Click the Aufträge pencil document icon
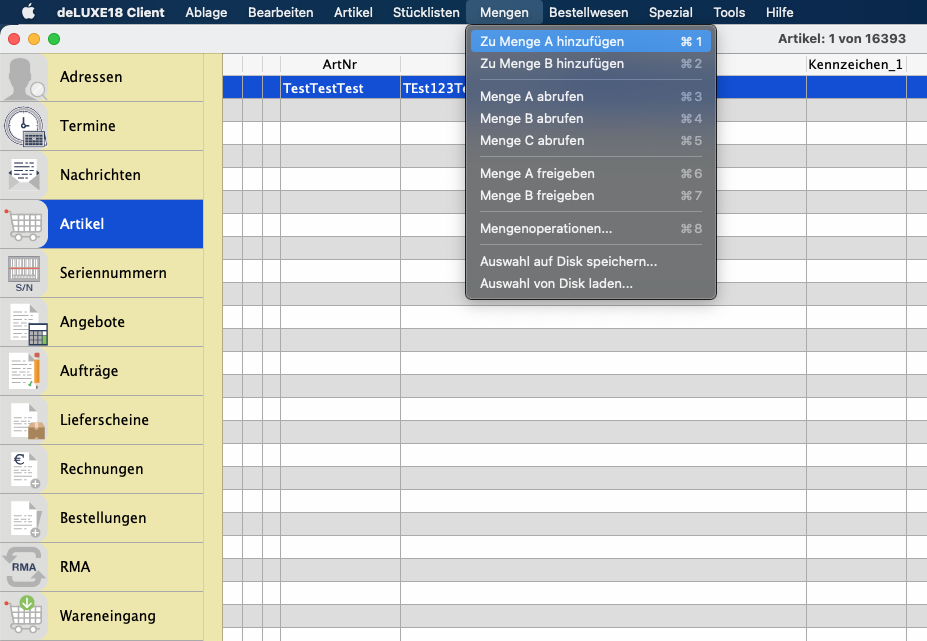927x641 pixels. 25,371
